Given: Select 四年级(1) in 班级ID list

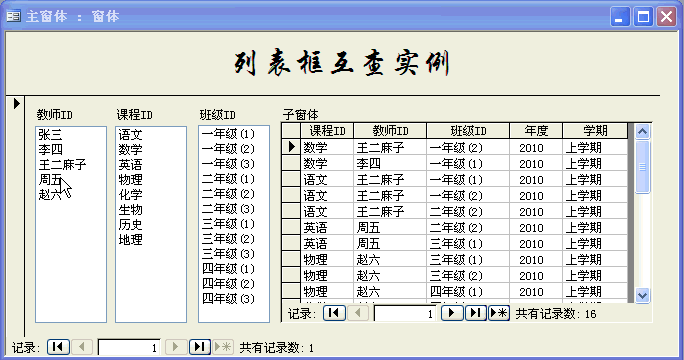Looking at the screenshot, I should (228, 269).
